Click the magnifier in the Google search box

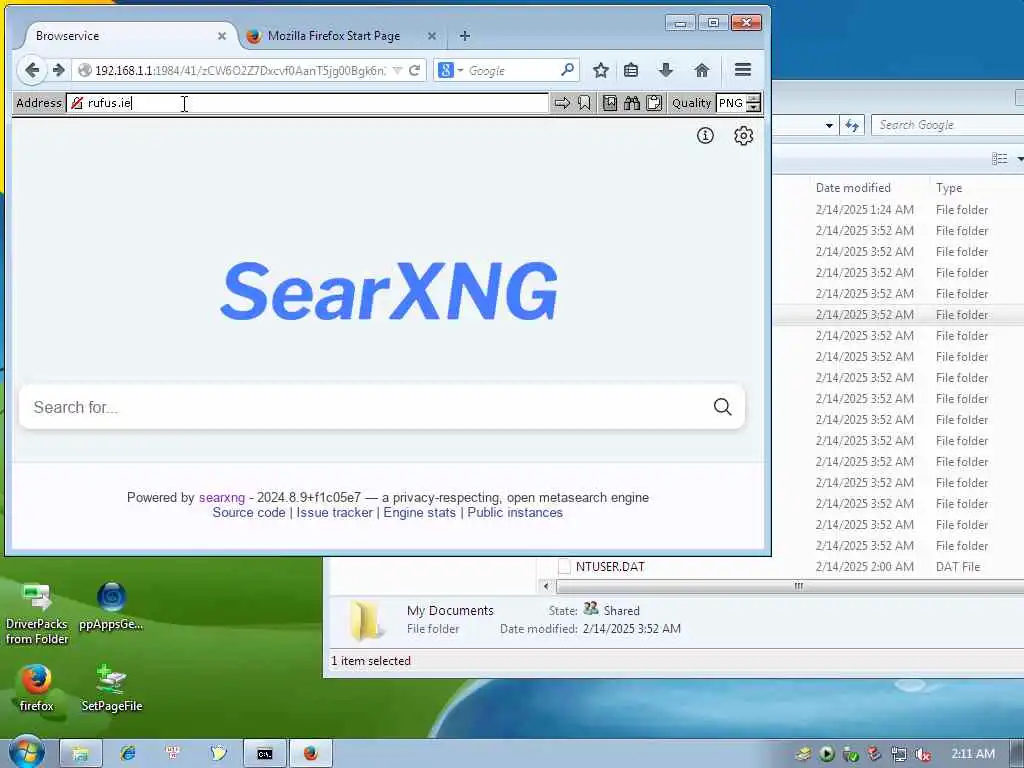(x=567, y=69)
